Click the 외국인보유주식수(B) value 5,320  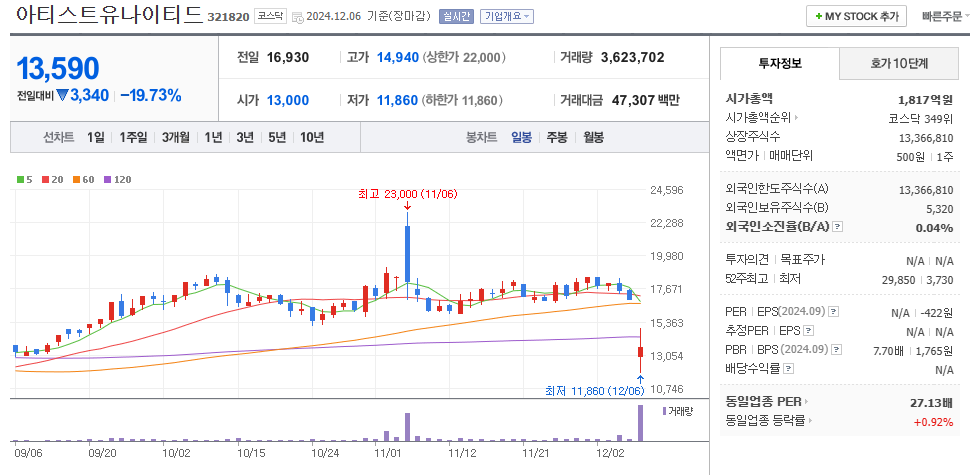pos(940,209)
